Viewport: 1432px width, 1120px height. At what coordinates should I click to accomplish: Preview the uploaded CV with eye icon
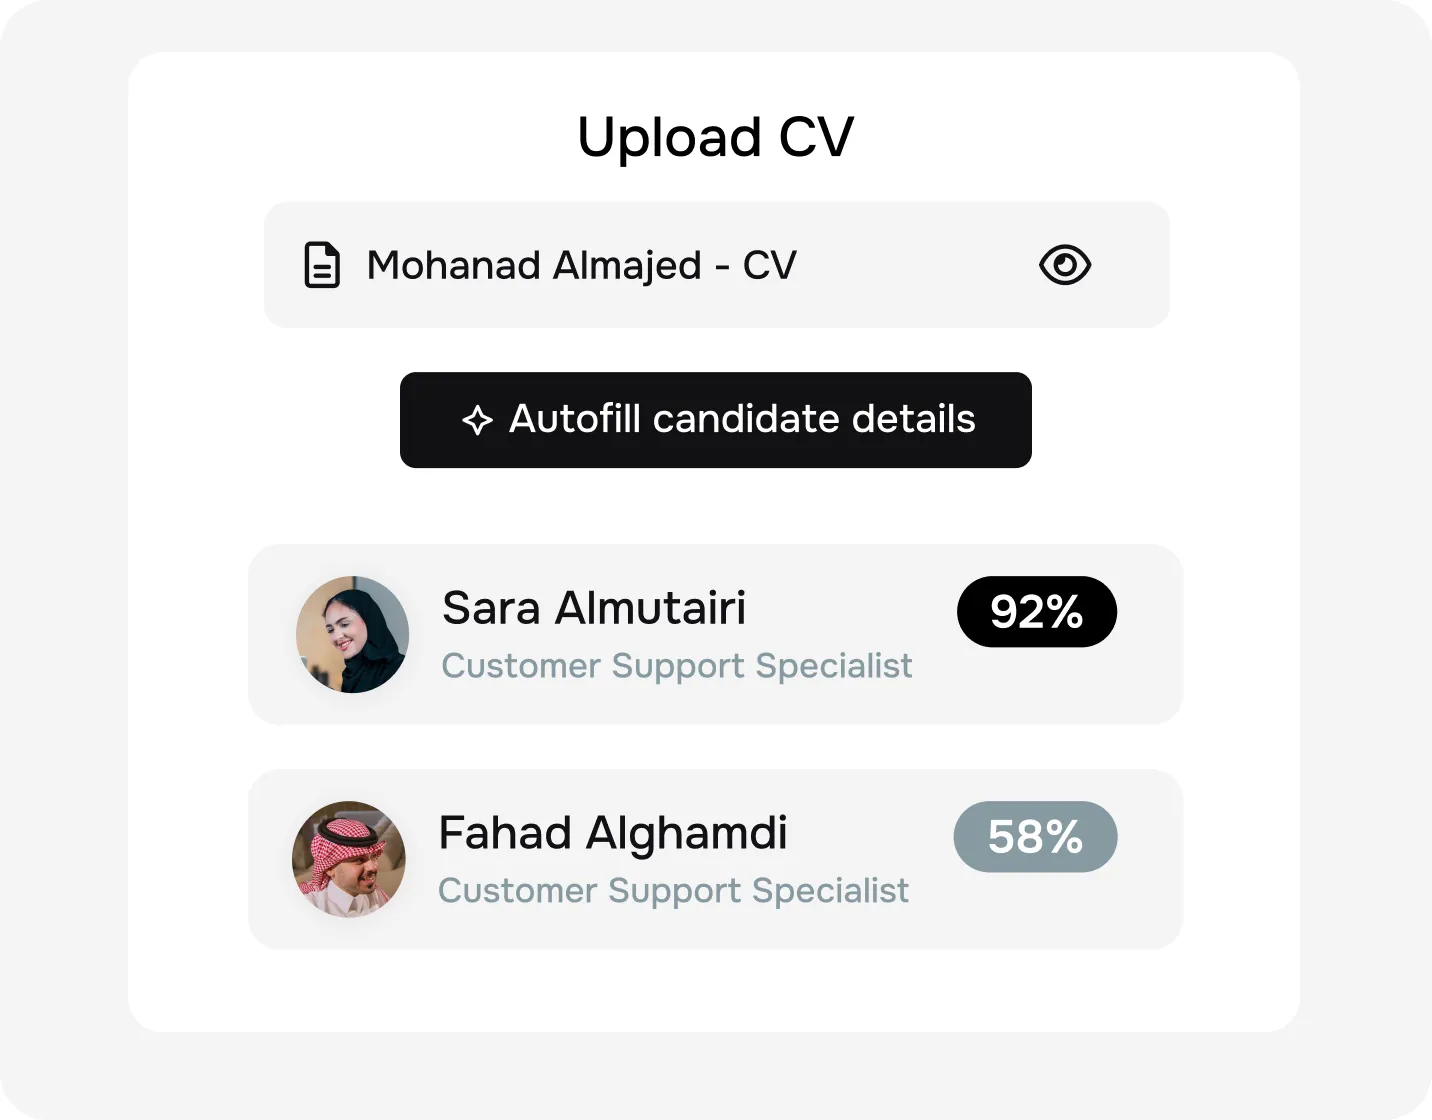(x=1064, y=265)
